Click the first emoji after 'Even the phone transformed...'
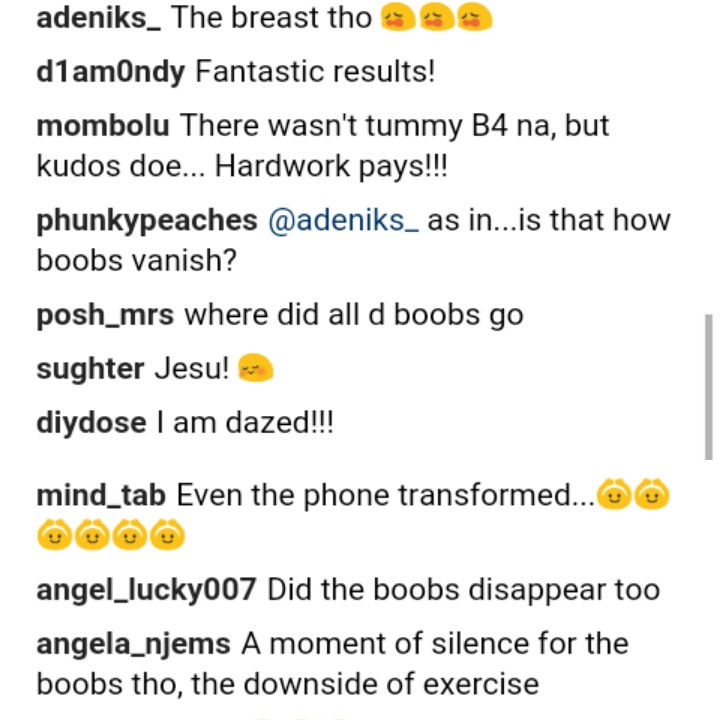The width and height of the screenshot is (720, 720). 614,495
